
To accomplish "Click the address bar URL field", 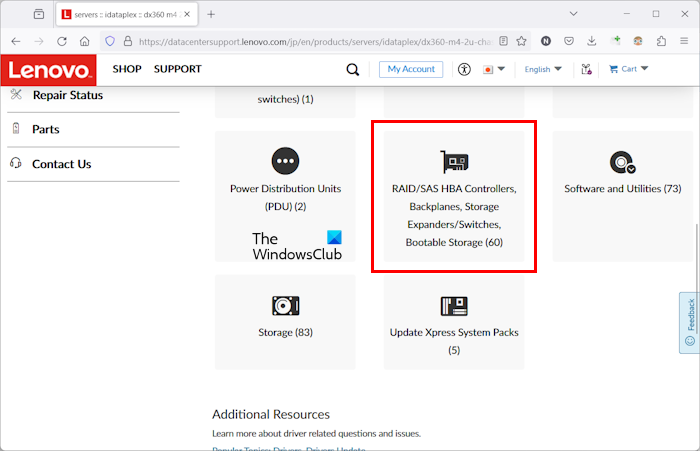I will (314, 42).
